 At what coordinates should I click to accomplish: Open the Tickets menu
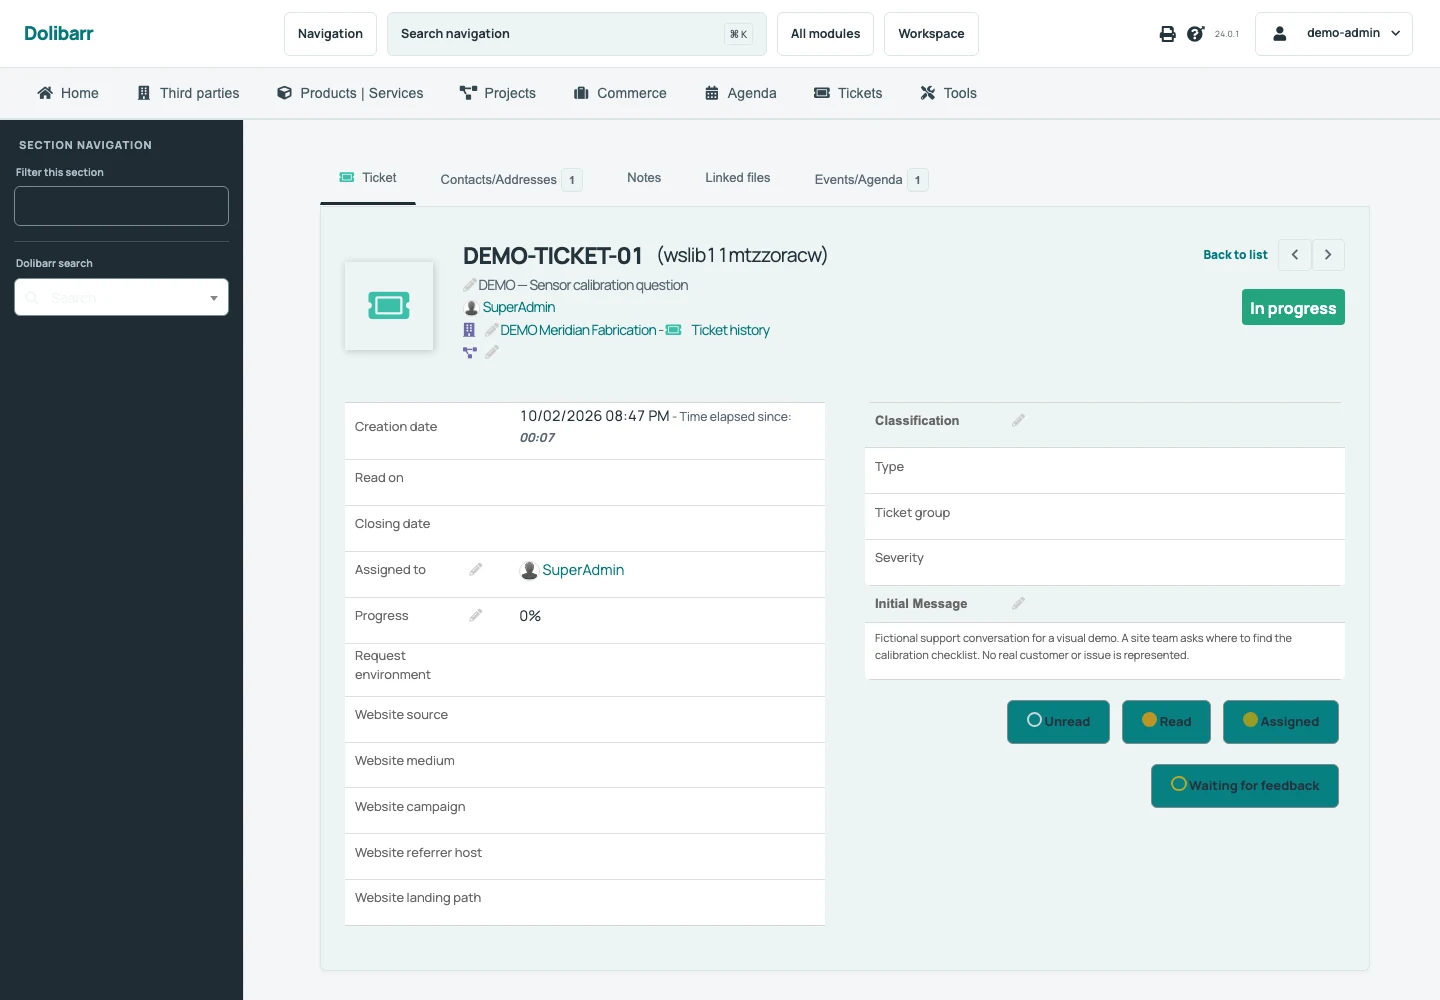point(848,93)
